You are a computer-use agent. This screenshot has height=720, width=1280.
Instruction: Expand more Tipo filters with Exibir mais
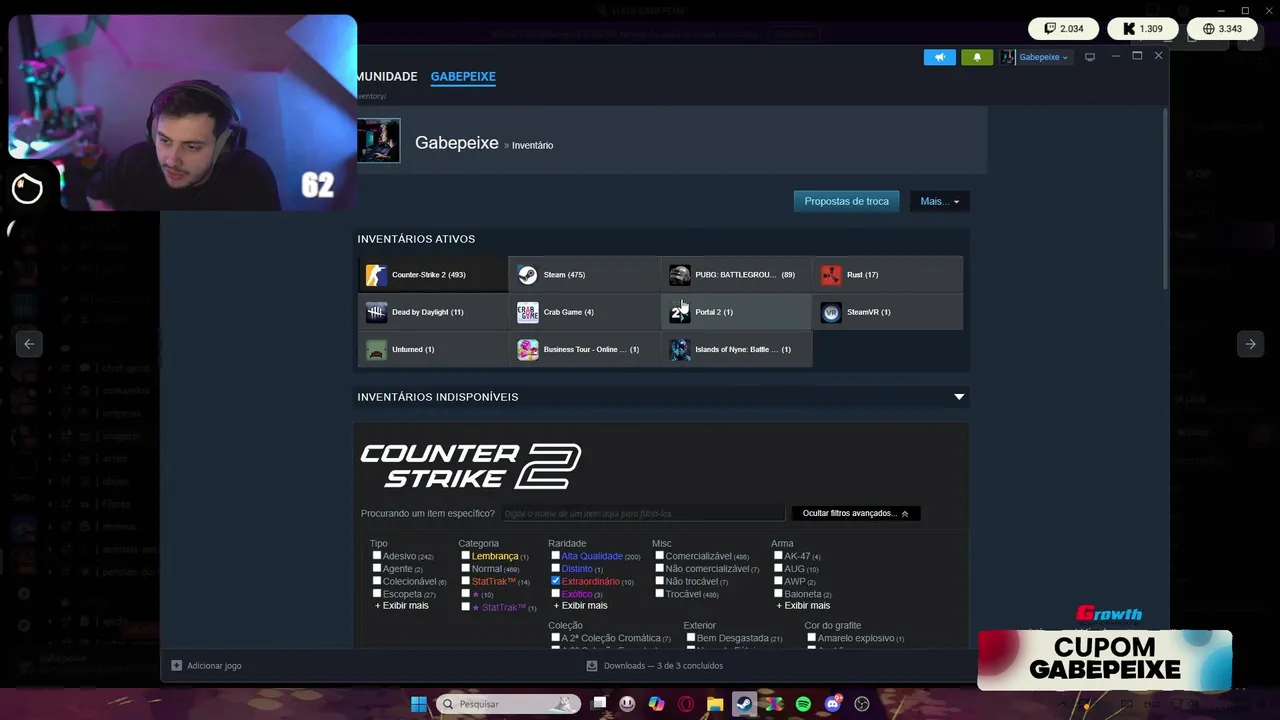(402, 606)
